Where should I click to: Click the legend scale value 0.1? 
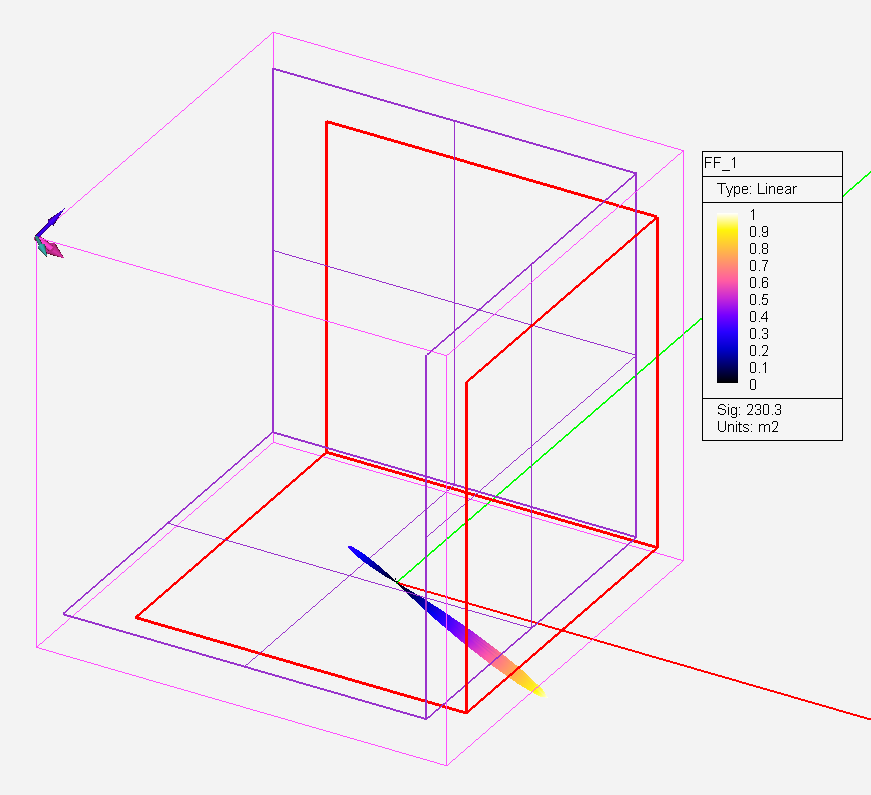coord(758,368)
